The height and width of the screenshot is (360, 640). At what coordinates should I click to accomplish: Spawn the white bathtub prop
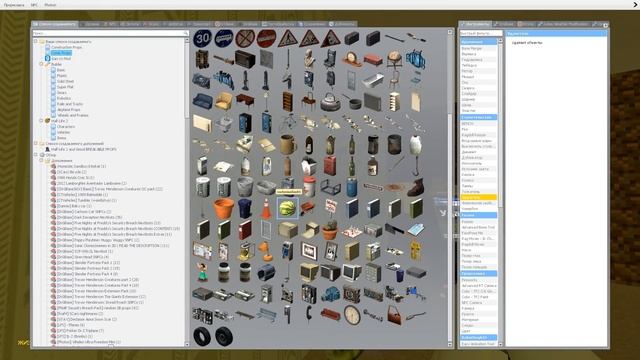(x=373, y=80)
